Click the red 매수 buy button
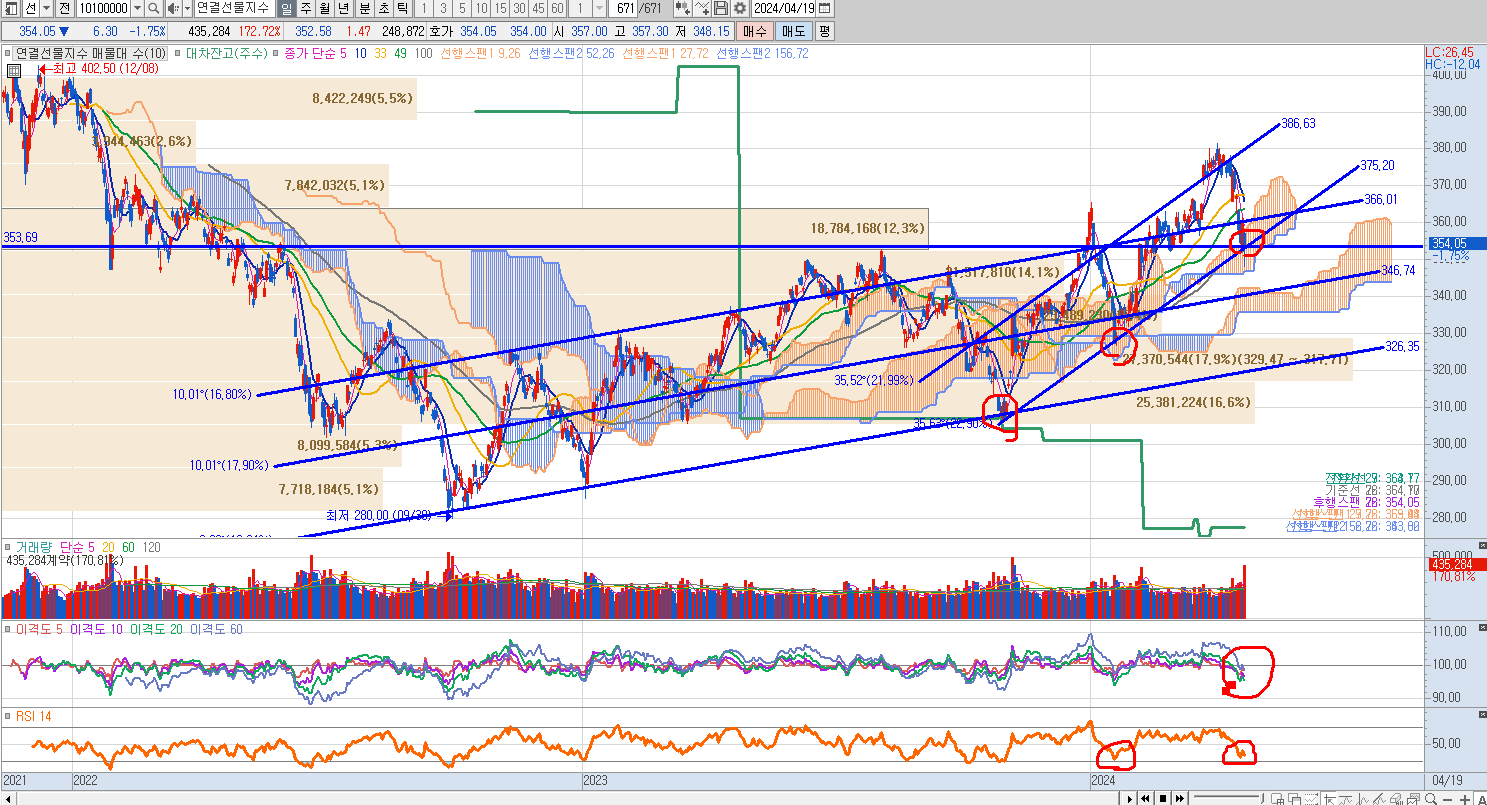 coord(754,31)
